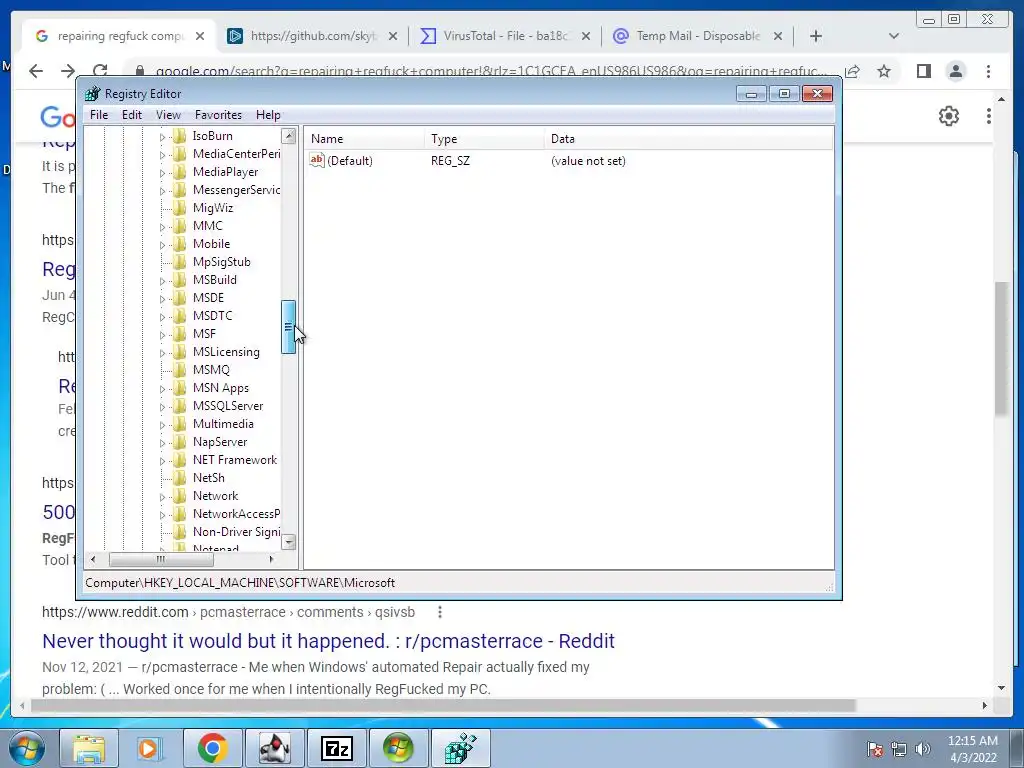
Task: Expand the MSDTC registry key
Action: (162, 316)
